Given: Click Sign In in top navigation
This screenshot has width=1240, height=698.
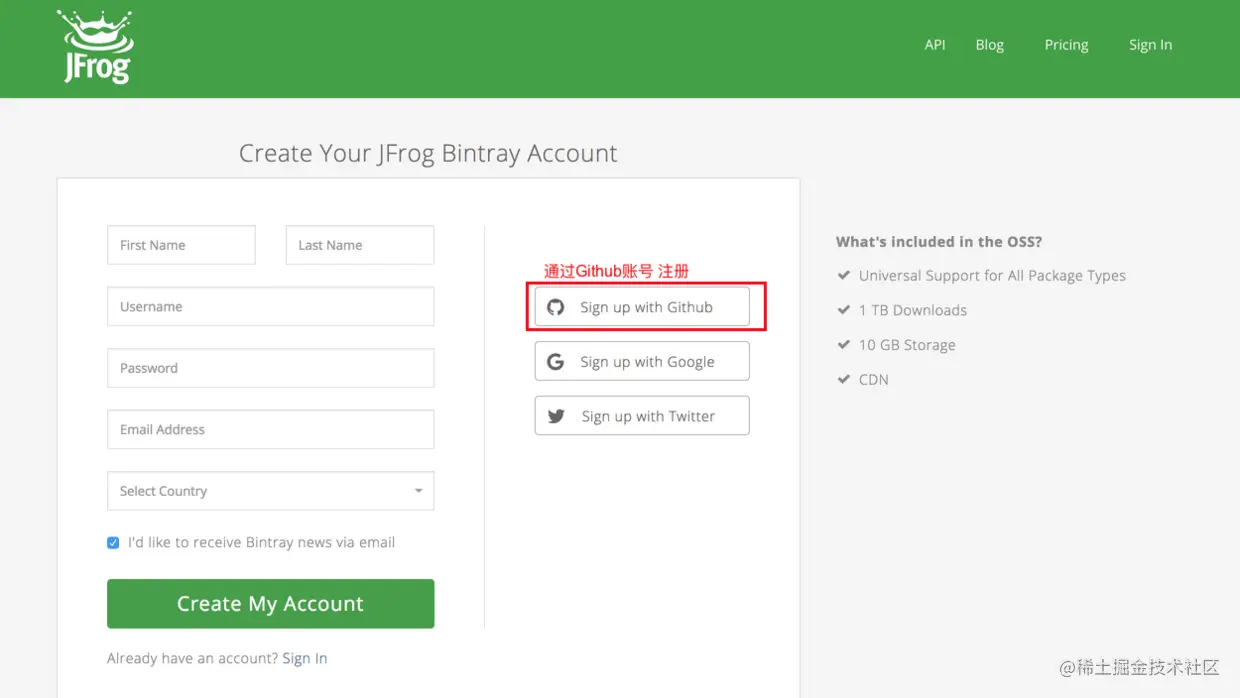Looking at the screenshot, I should pyautogui.click(x=1150, y=45).
